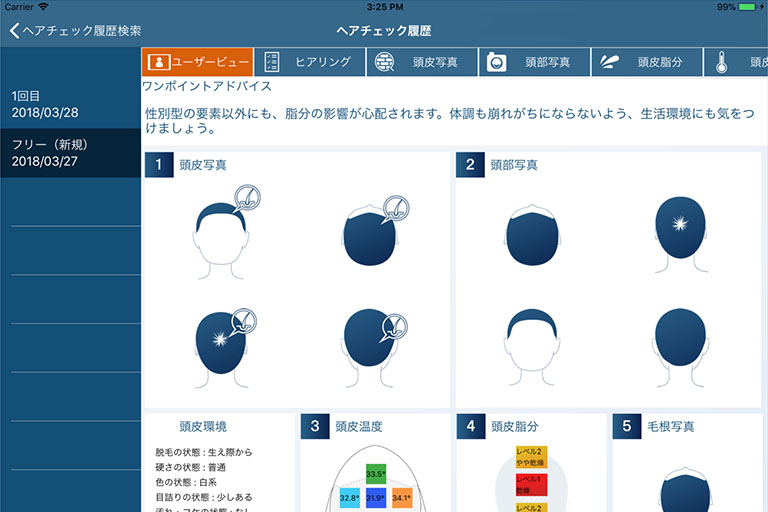
Task: Click the green 33.5° temperature square
Action: click(376, 474)
